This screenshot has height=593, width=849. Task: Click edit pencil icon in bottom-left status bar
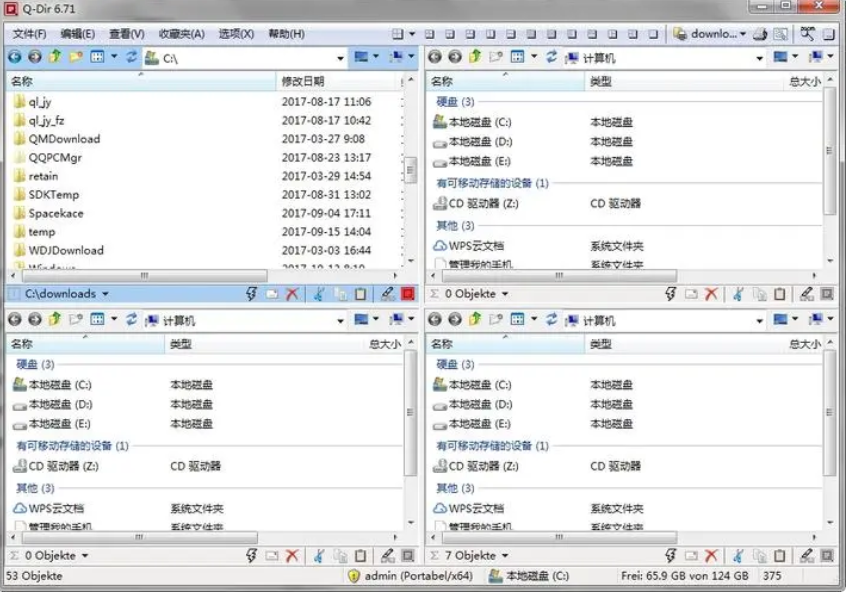pos(387,556)
